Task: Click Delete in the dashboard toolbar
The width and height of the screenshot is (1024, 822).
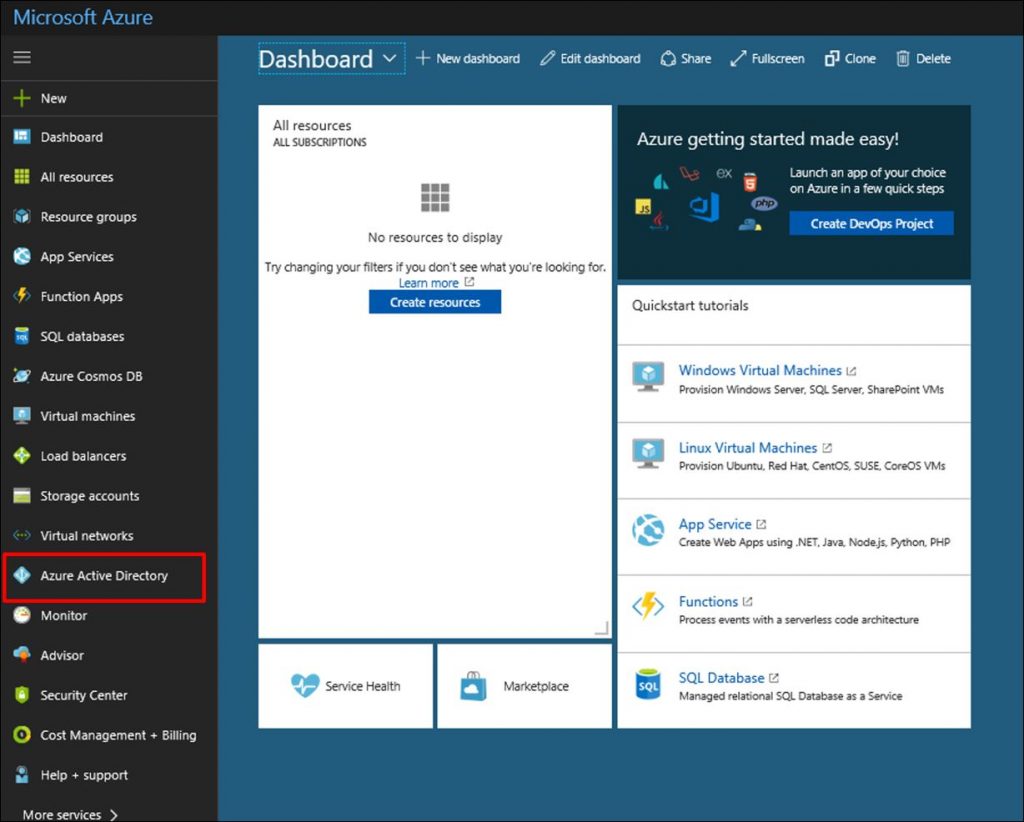Action: point(923,58)
